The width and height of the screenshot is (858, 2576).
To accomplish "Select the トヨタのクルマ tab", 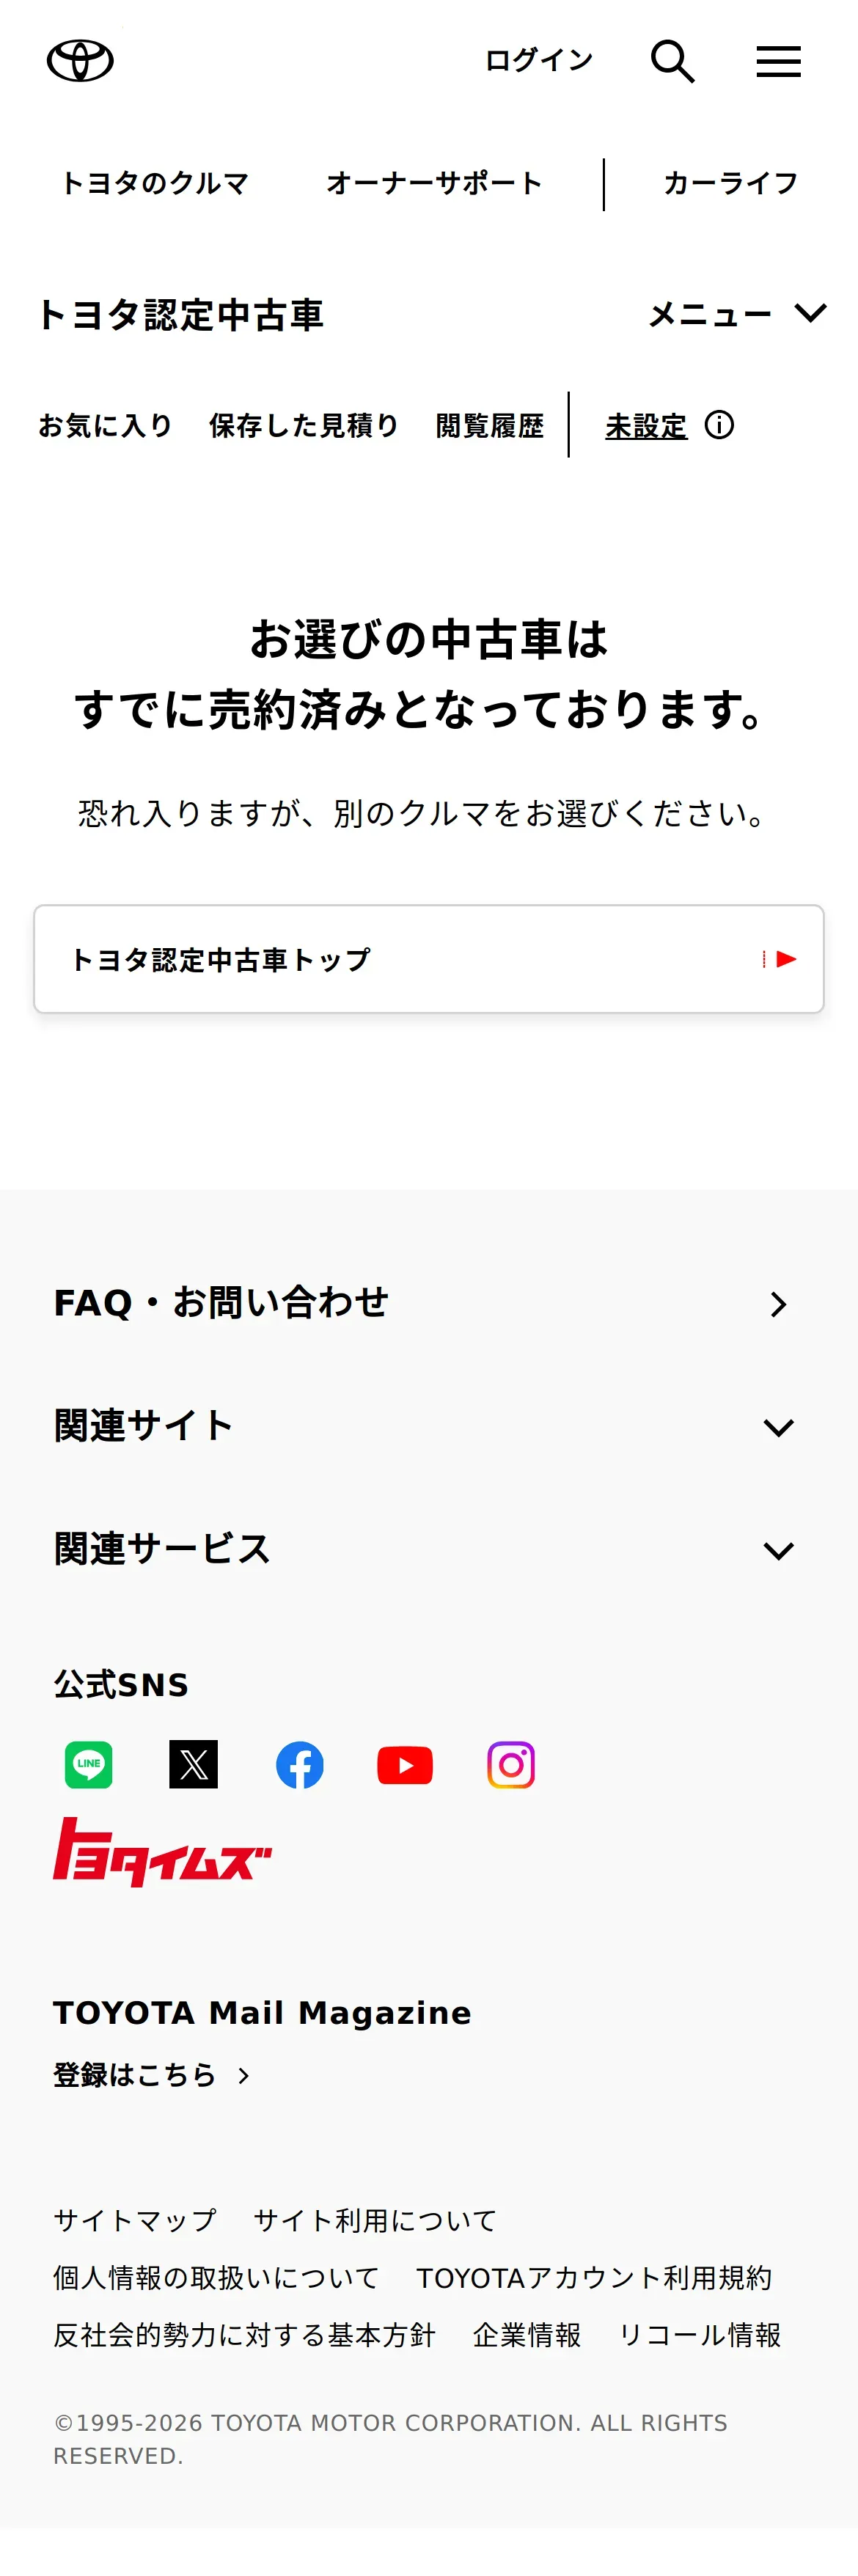I will (155, 184).
